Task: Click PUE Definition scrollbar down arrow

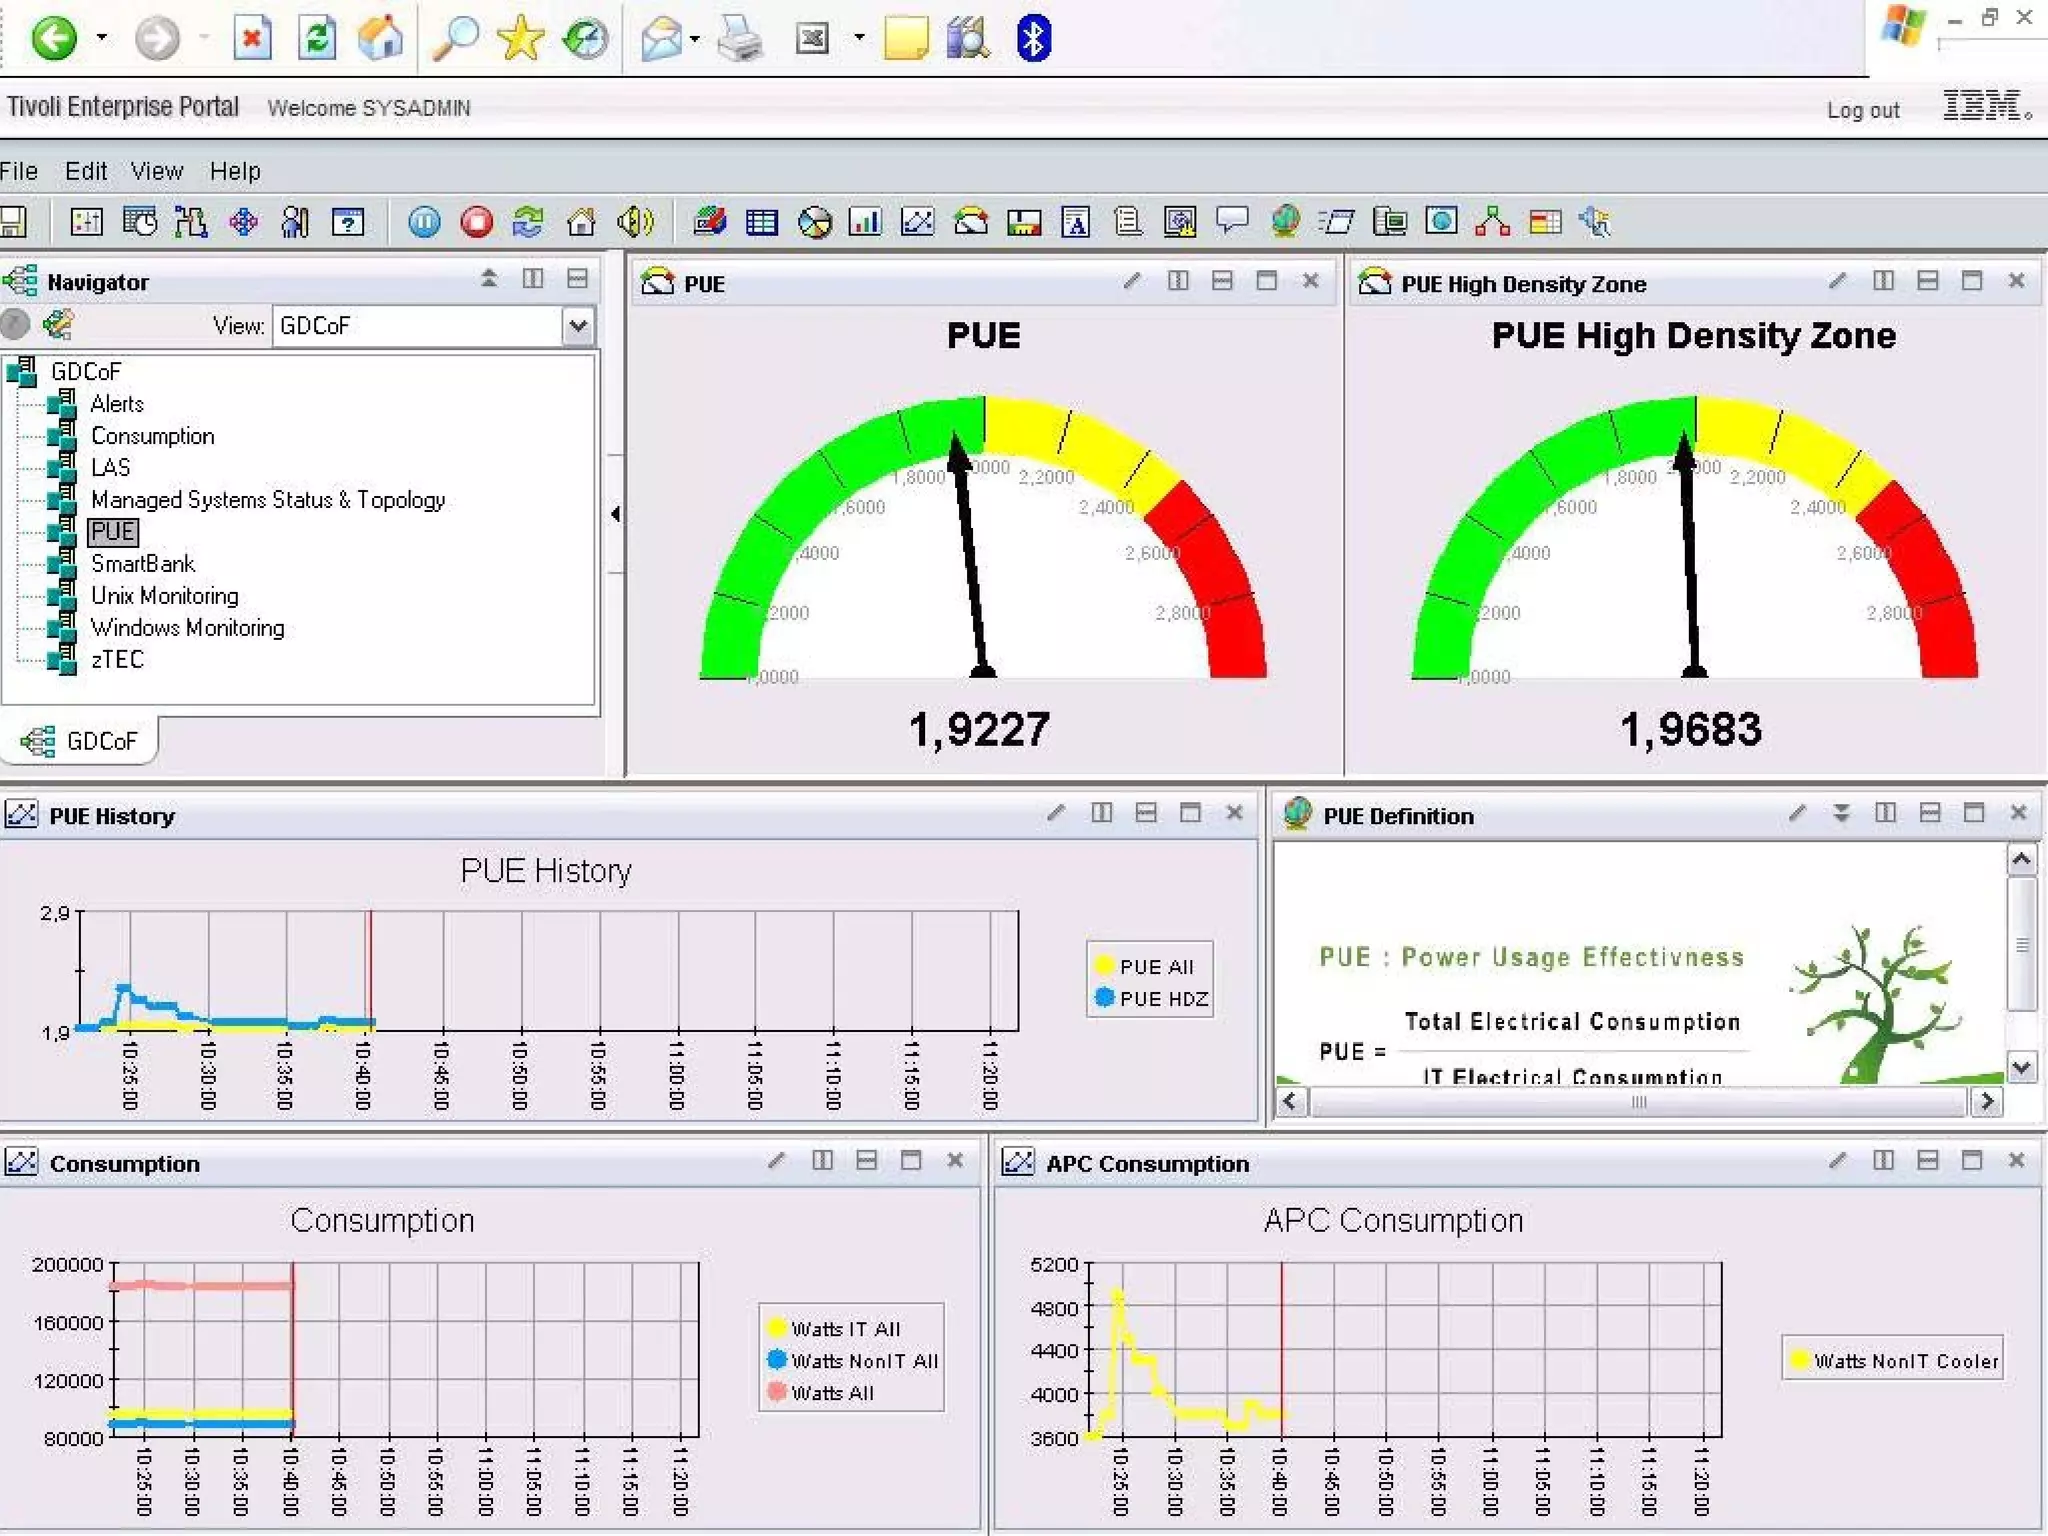Action: [2021, 1067]
